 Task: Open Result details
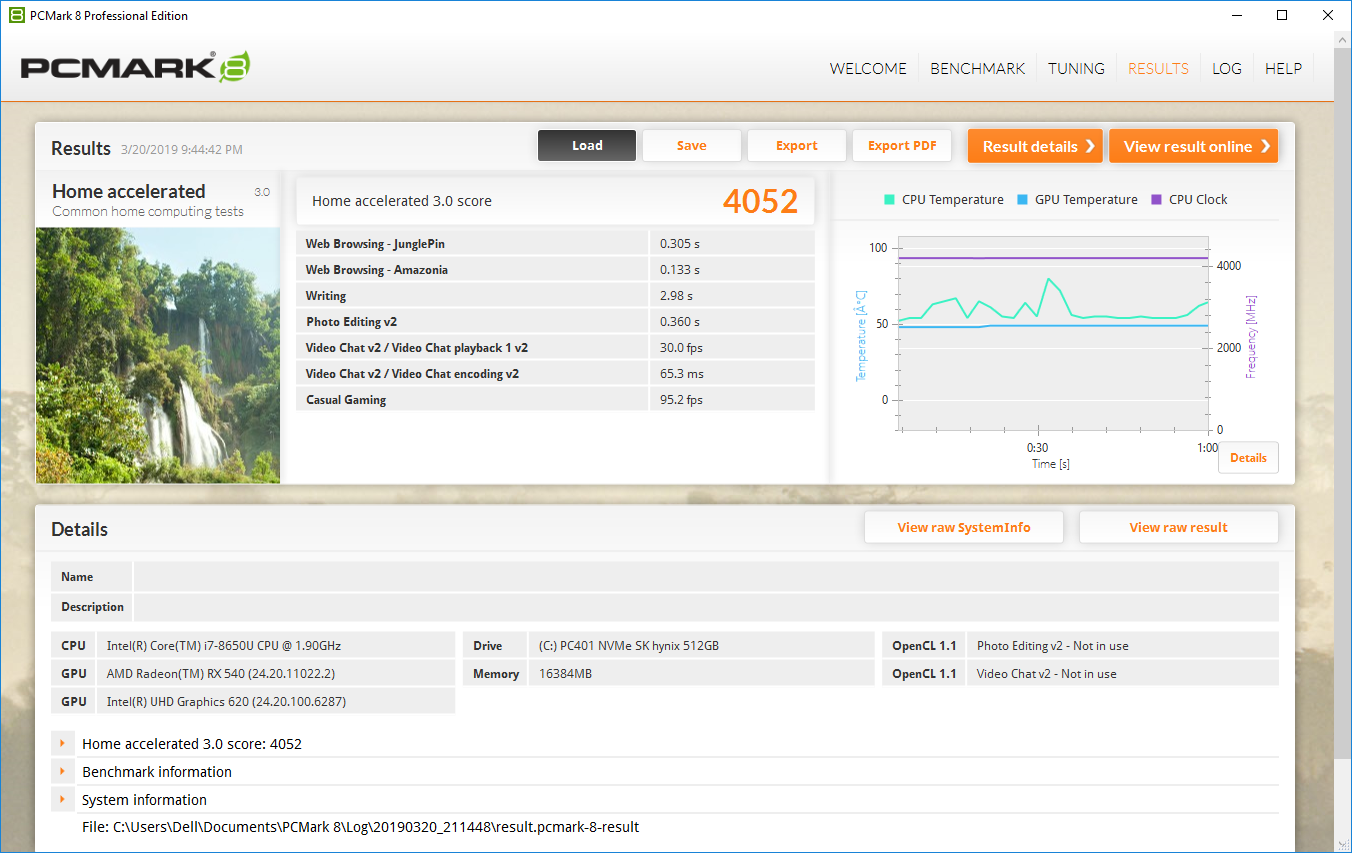click(1035, 146)
